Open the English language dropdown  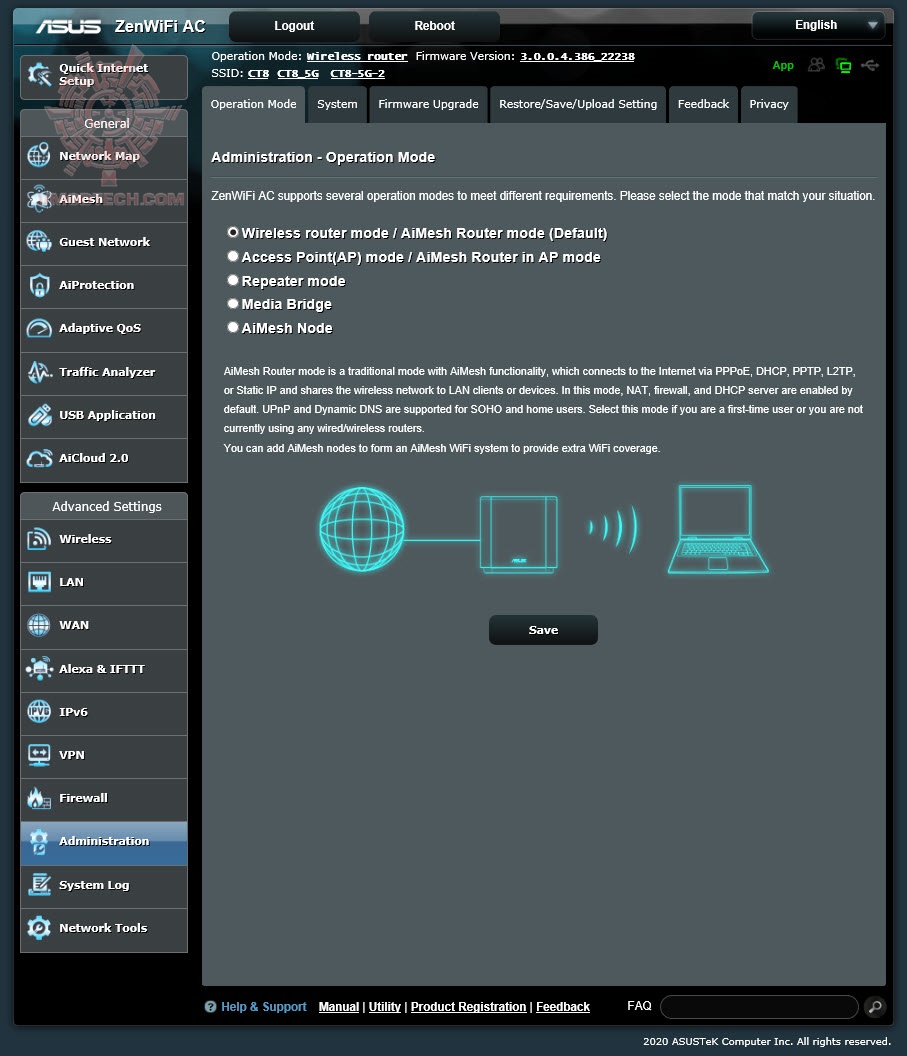point(818,26)
